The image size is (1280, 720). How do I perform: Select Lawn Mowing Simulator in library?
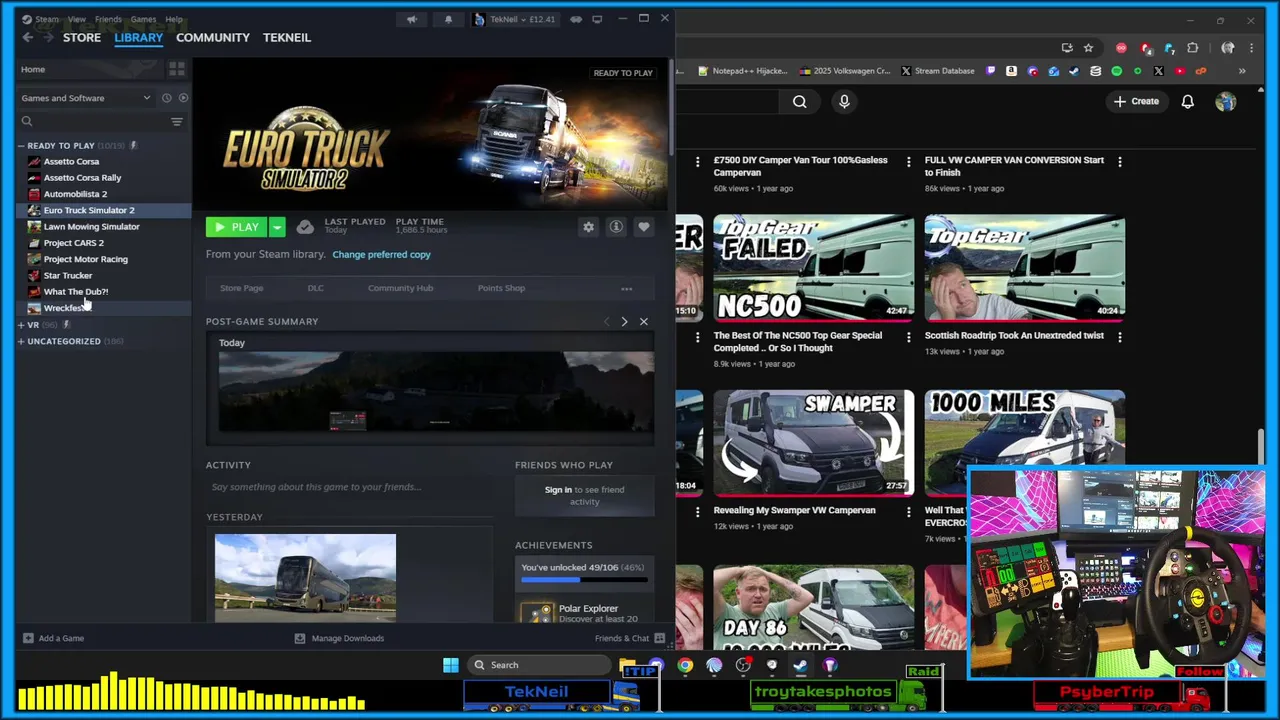[x=91, y=227]
